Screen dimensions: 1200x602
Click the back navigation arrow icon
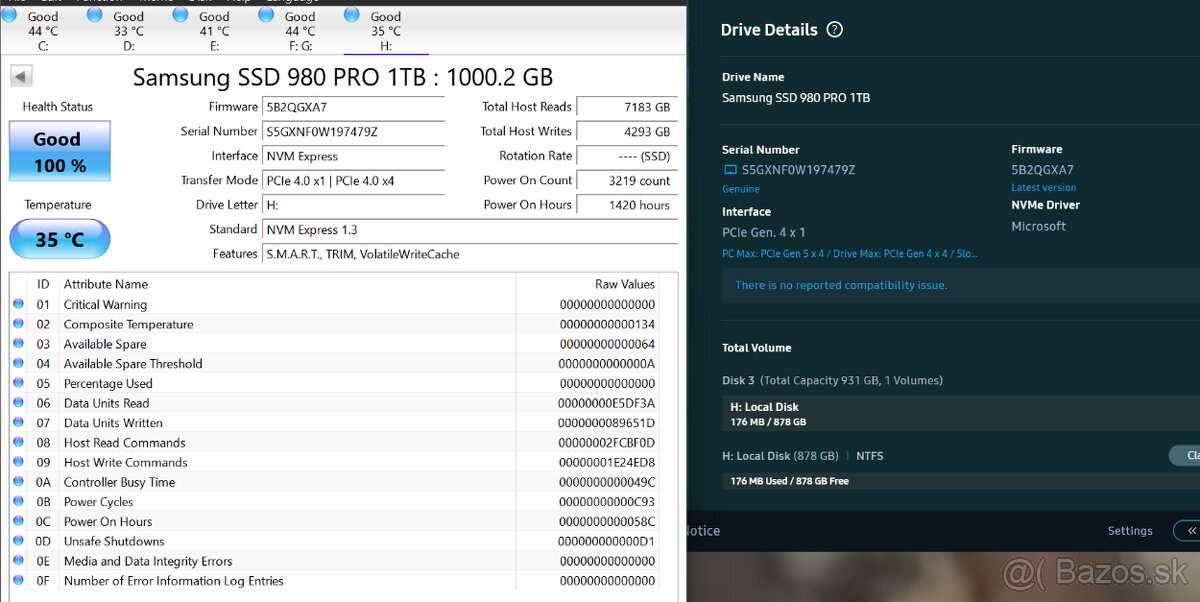tap(19, 74)
